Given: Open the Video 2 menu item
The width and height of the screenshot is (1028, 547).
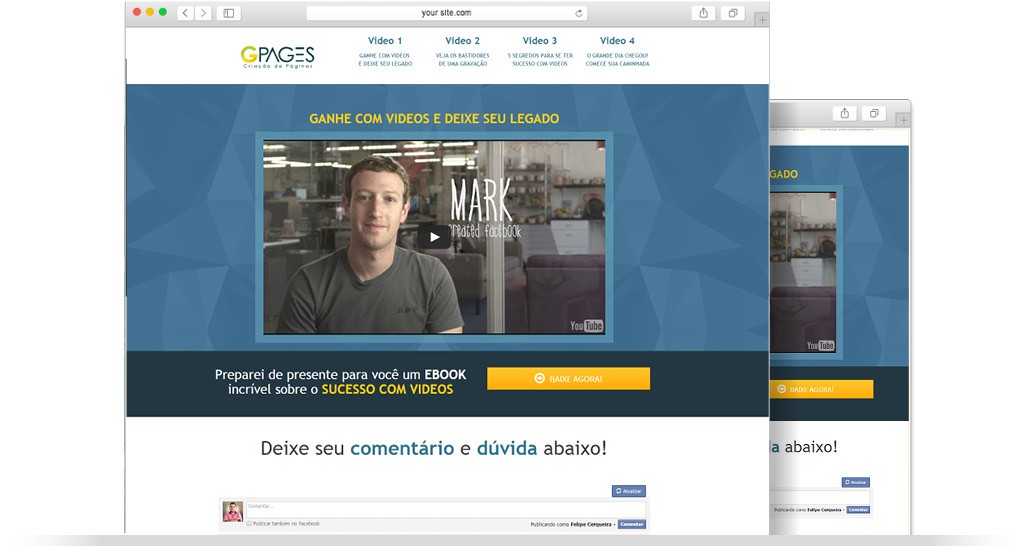Looking at the screenshot, I should point(462,41).
